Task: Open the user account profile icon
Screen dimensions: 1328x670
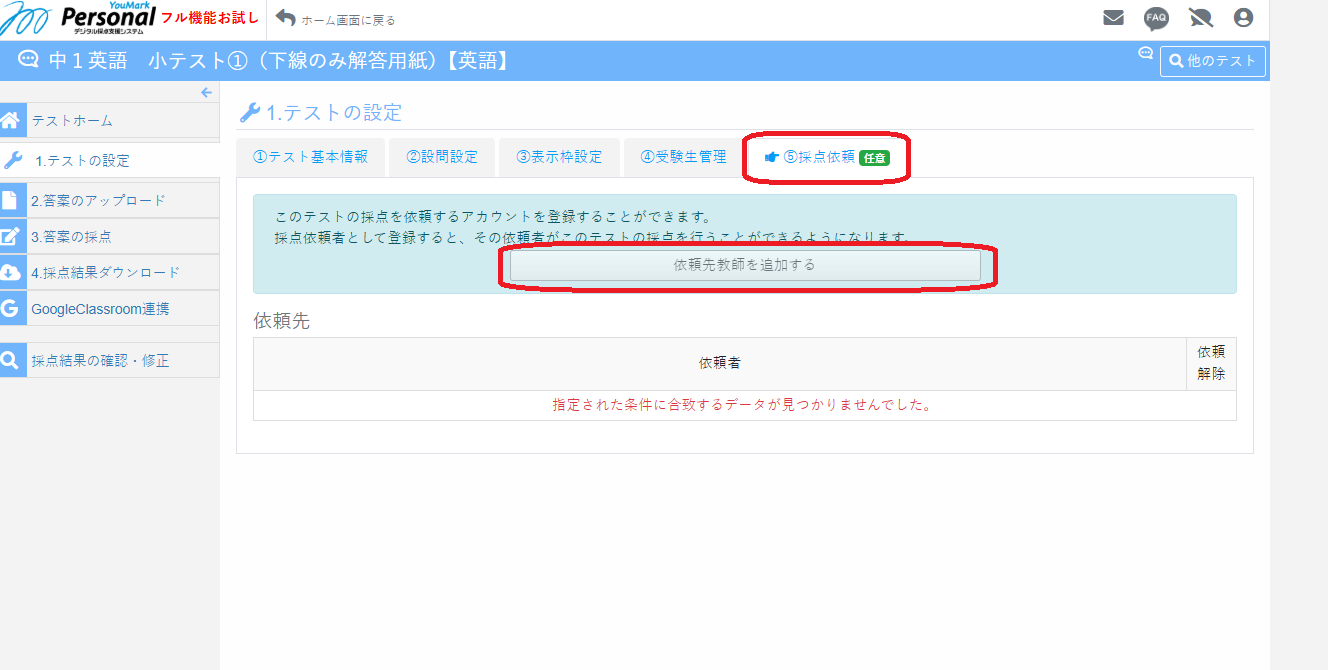Action: point(1243,18)
